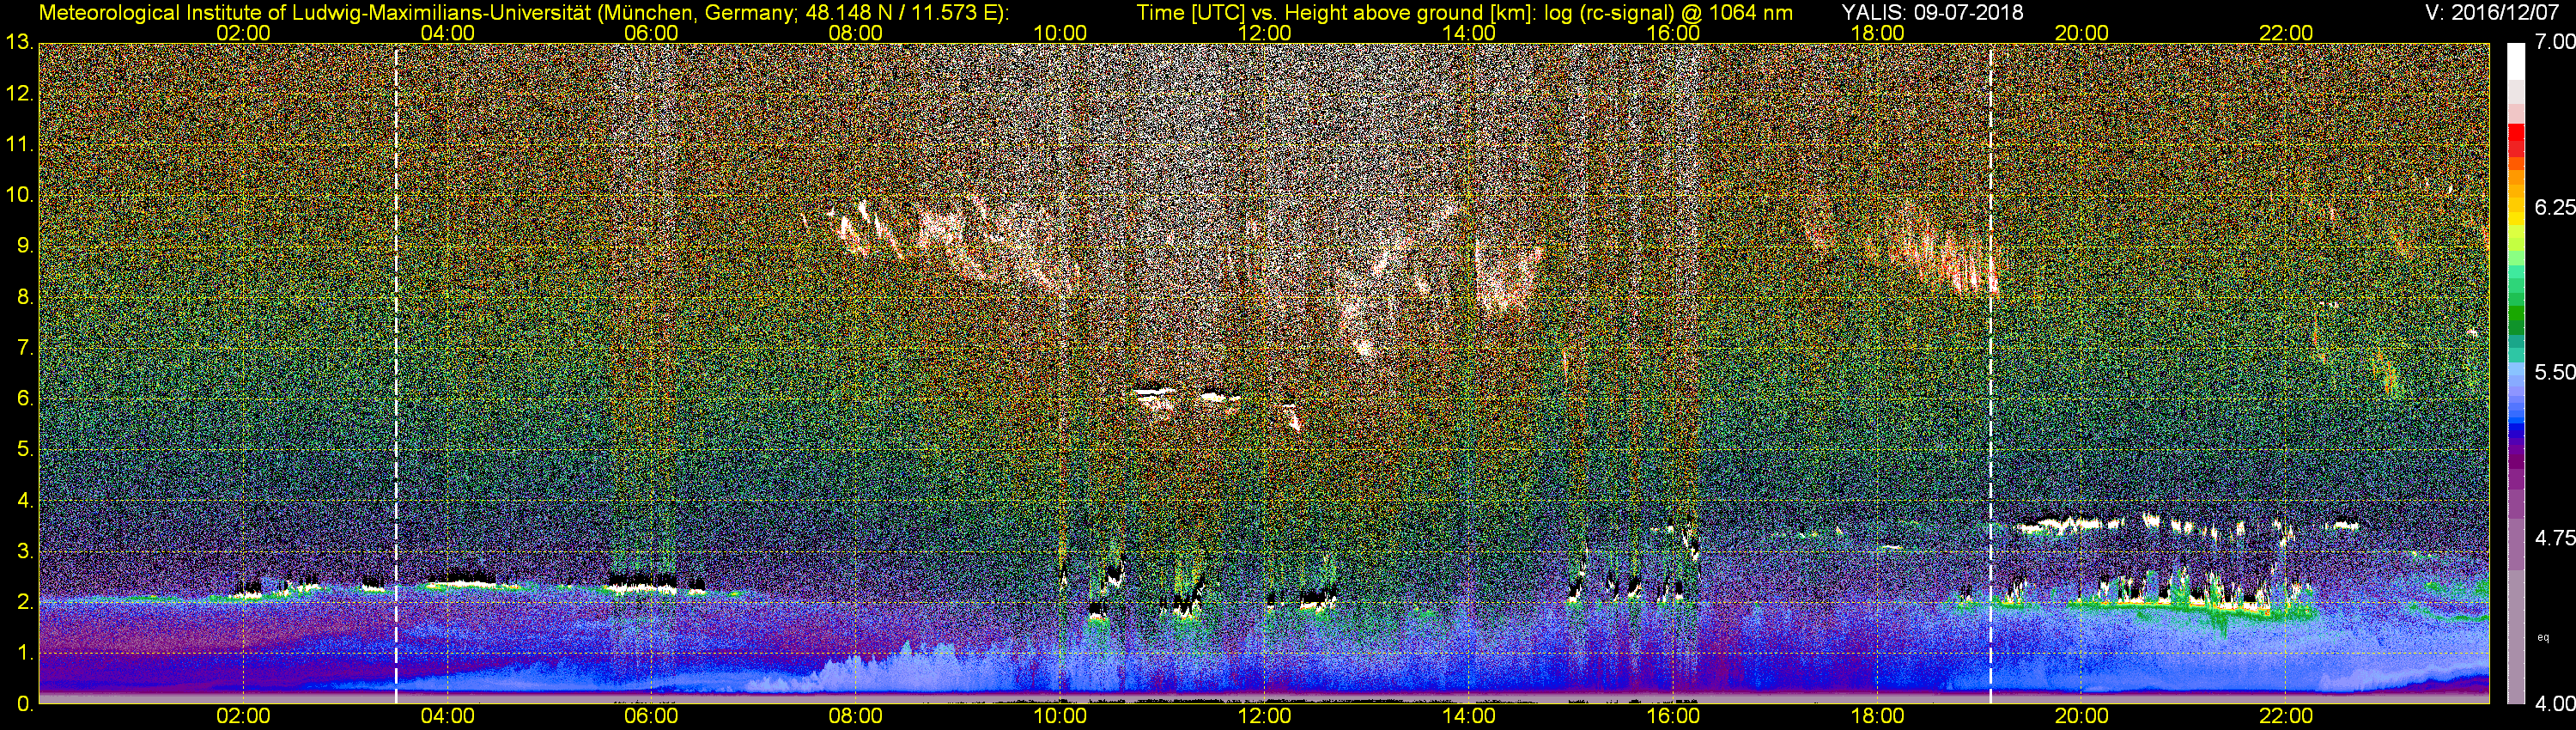This screenshot has width=2576, height=730.
Task: Click the 02:00 label on the top time axis
Action: 243,33
